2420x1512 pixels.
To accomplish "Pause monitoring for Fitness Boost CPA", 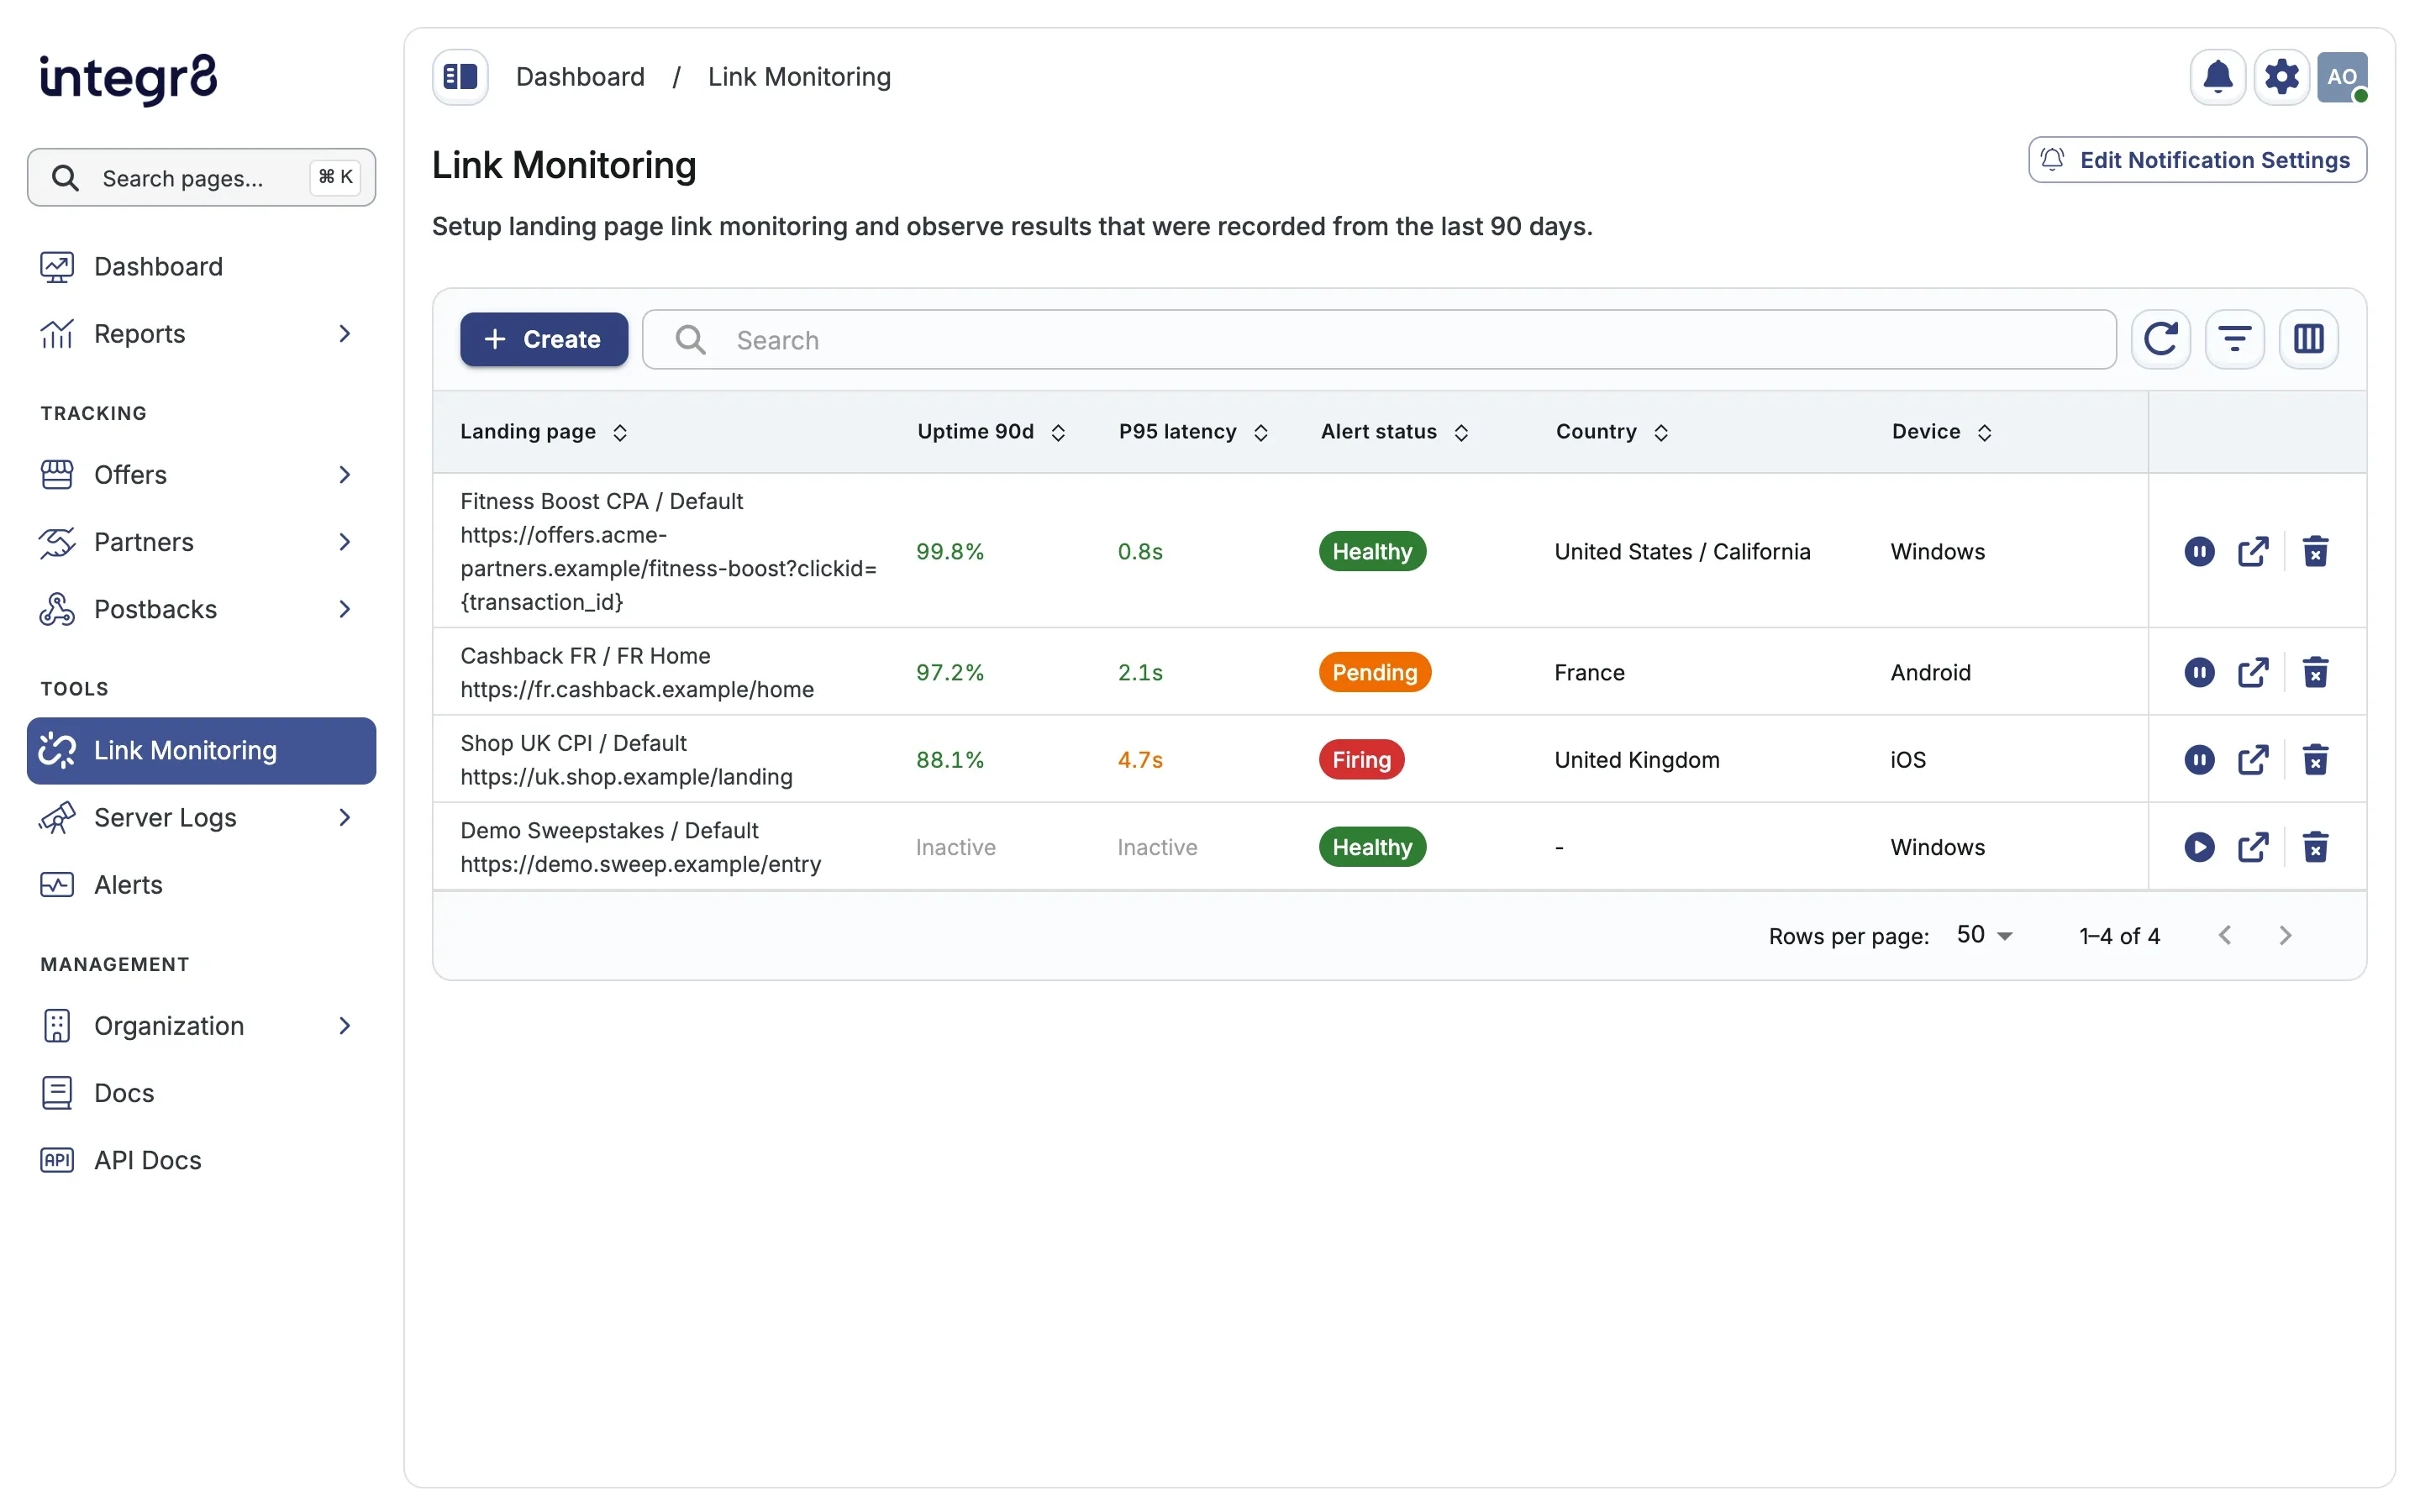I will (x=2199, y=551).
